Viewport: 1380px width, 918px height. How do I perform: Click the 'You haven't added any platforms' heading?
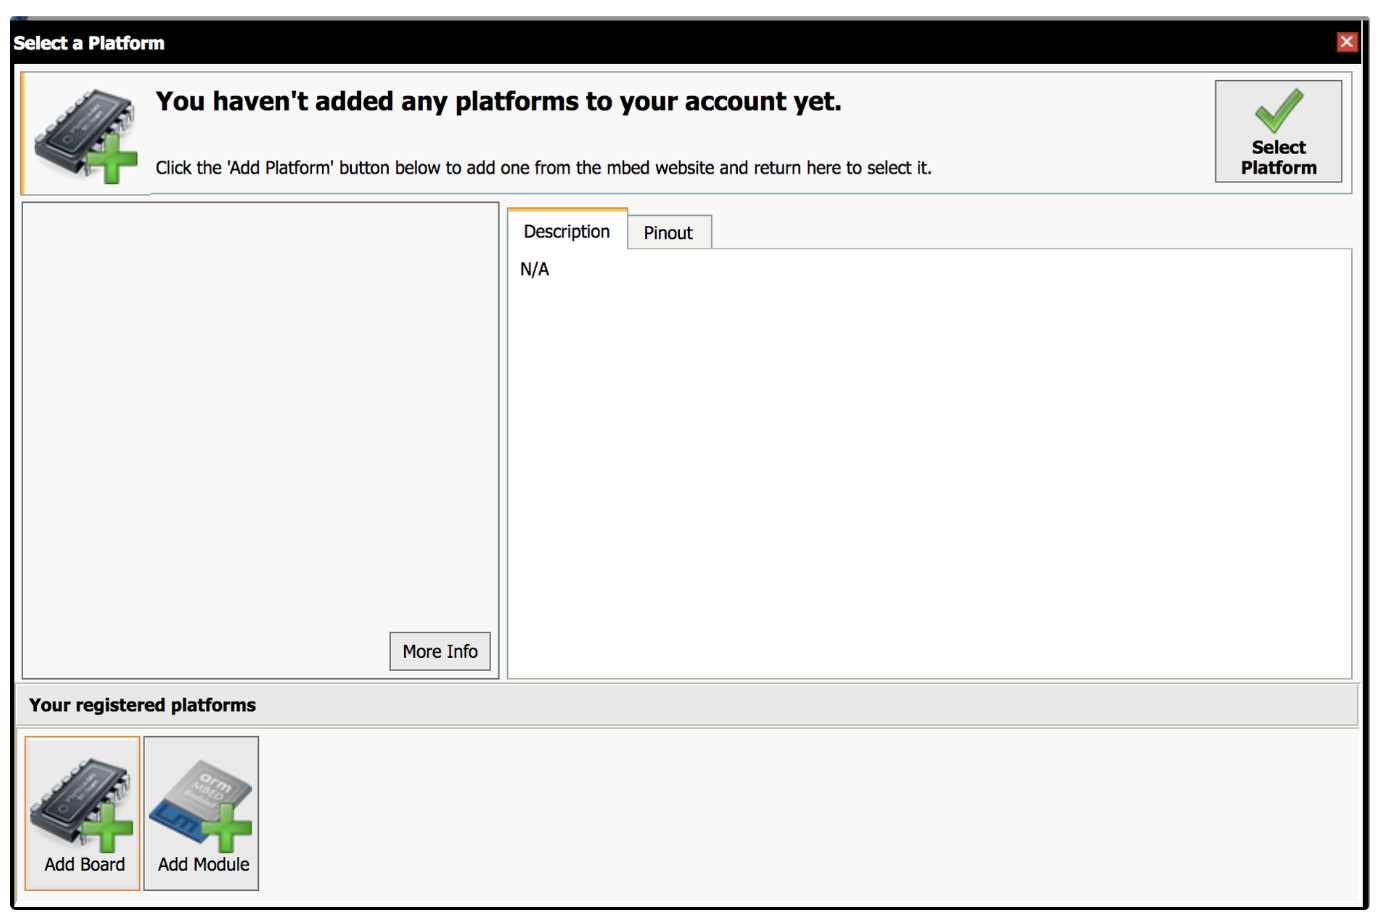498,102
